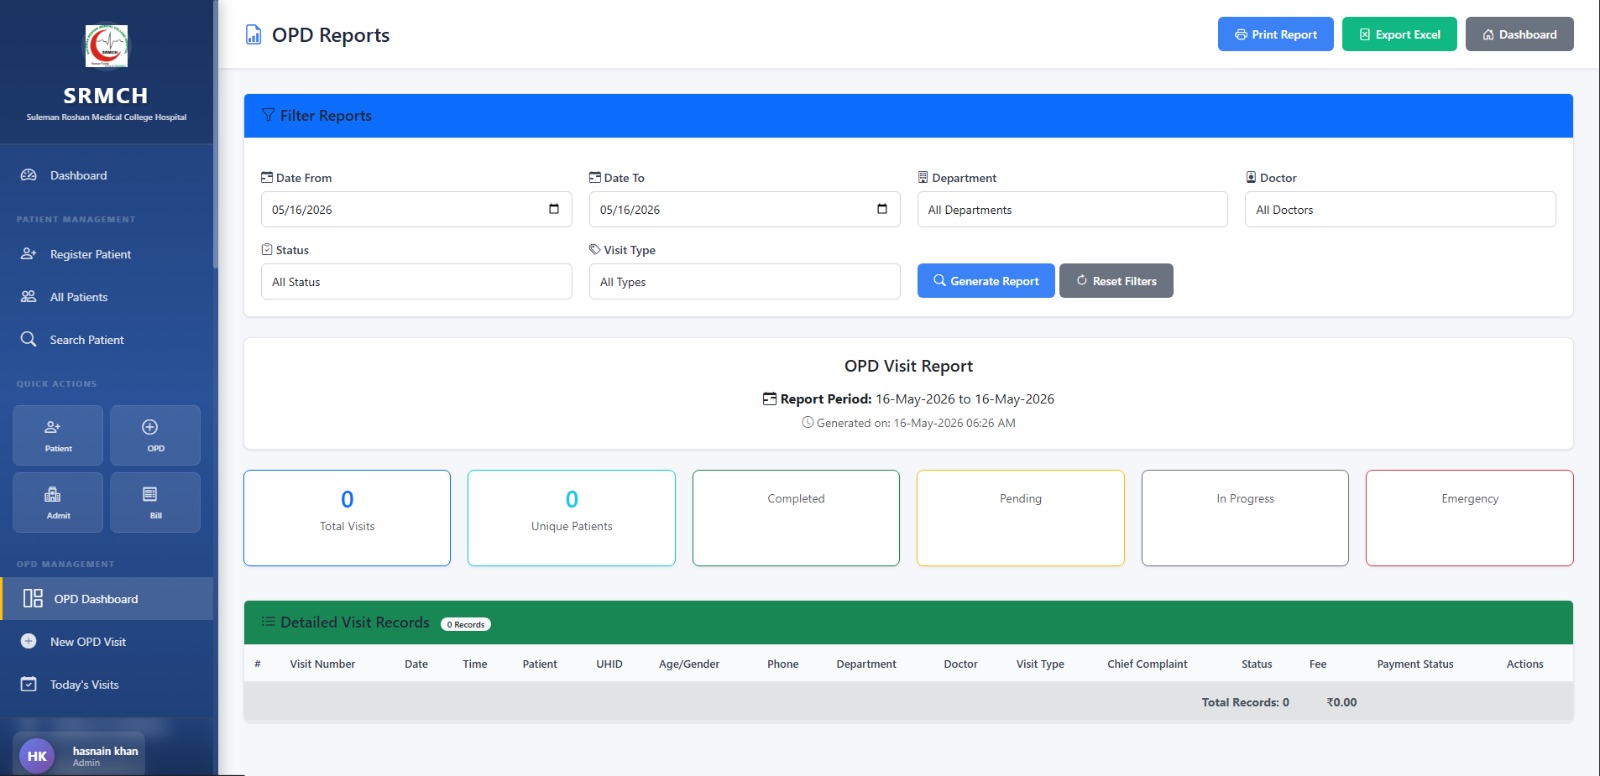This screenshot has height=776, width=1600.
Task: Open Today's Visits menu item
Action: 106,685
